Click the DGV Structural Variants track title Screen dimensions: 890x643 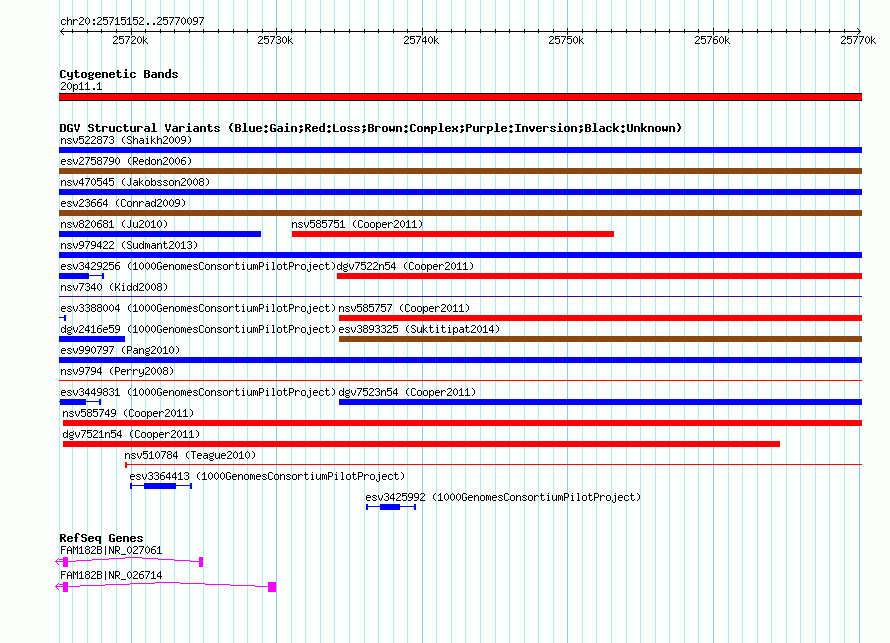click(x=371, y=128)
